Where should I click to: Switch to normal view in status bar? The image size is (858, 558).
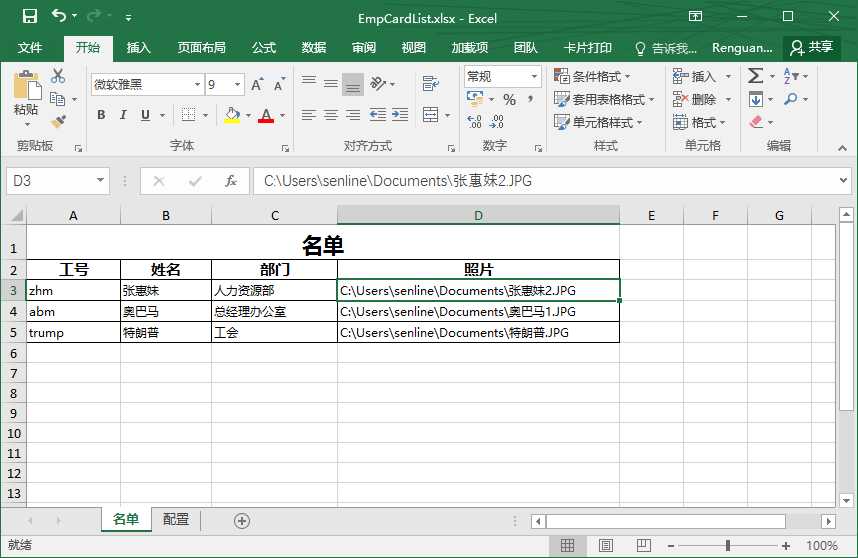567,545
